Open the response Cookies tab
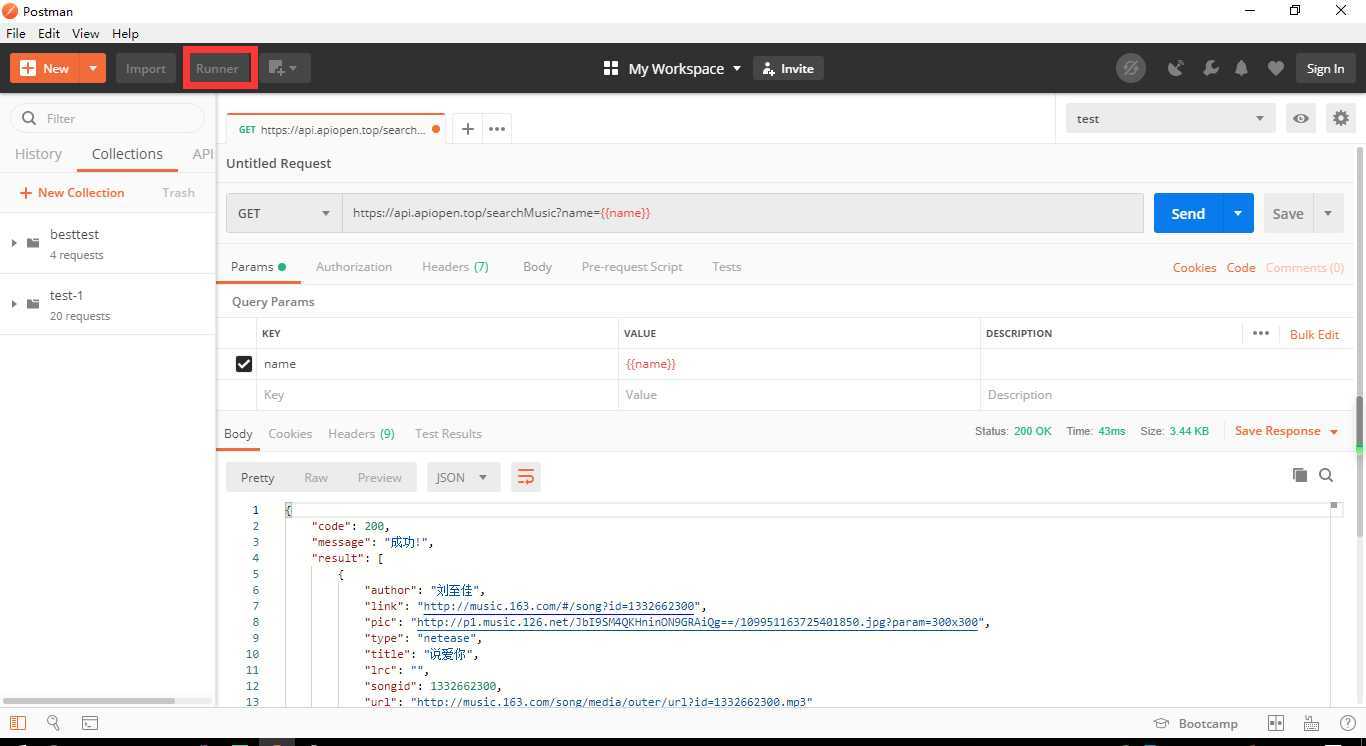This screenshot has width=1366, height=746. 290,433
